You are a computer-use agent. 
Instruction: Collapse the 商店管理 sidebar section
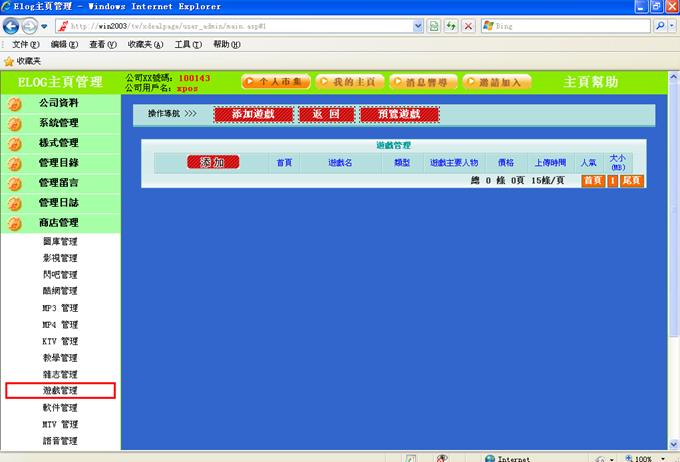coord(59,223)
